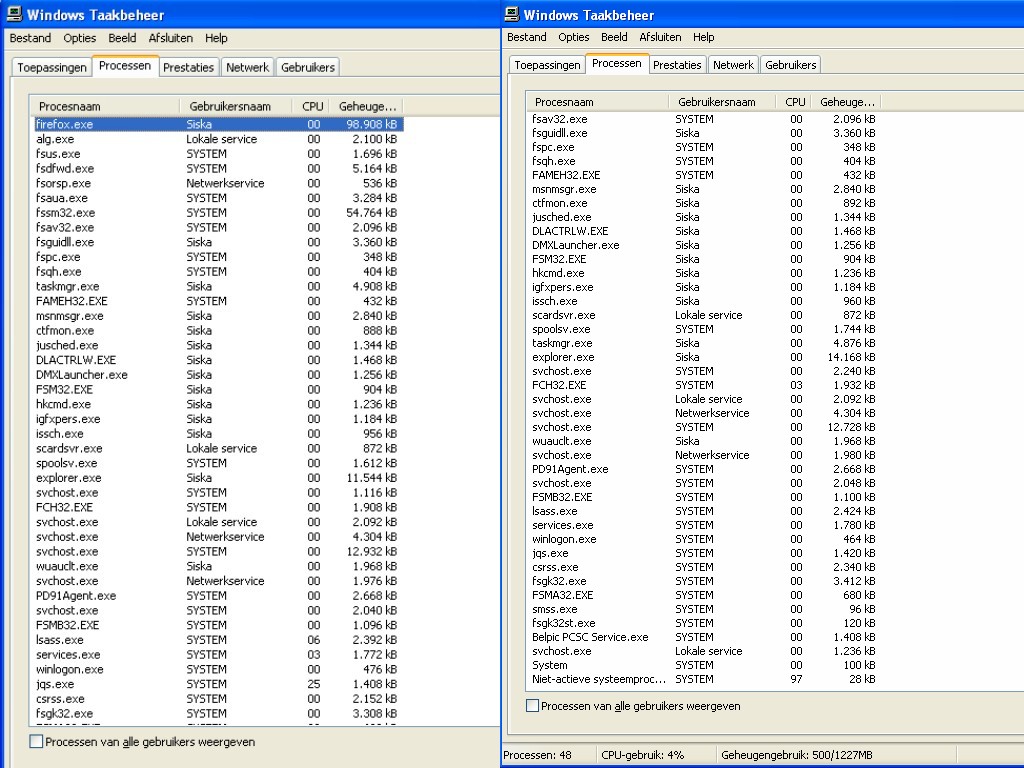Open Bestand menu in left window
This screenshot has height=768, width=1024.
[30, 38]
